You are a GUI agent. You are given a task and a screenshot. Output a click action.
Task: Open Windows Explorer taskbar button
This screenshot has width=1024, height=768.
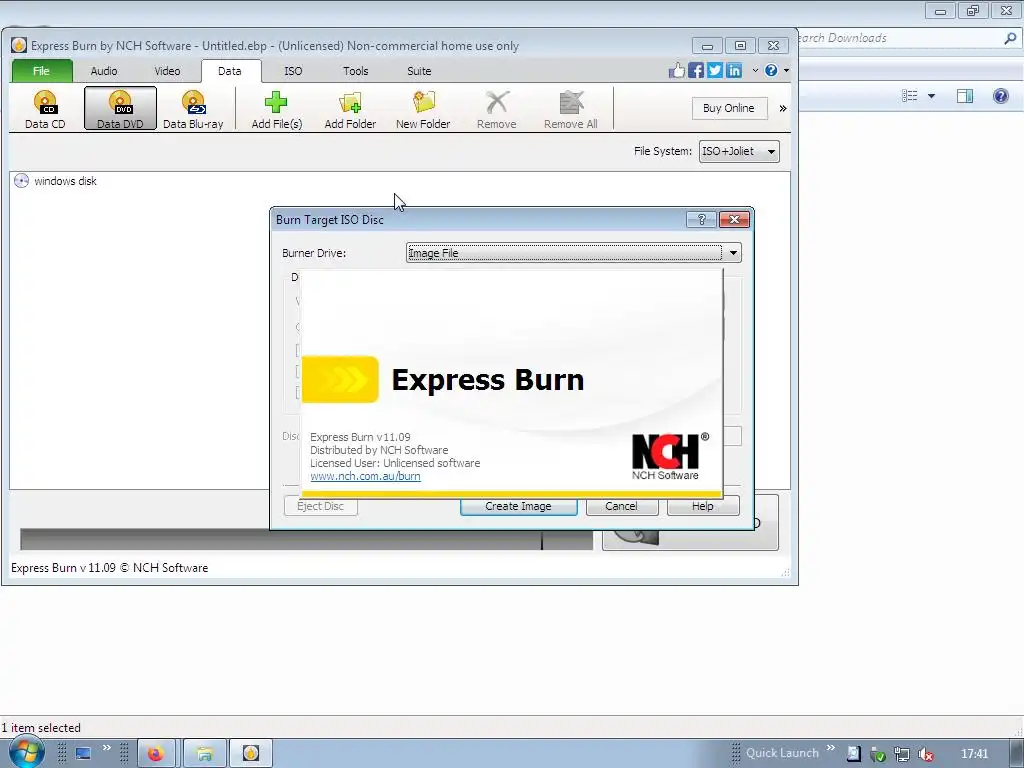click(204, 754)
